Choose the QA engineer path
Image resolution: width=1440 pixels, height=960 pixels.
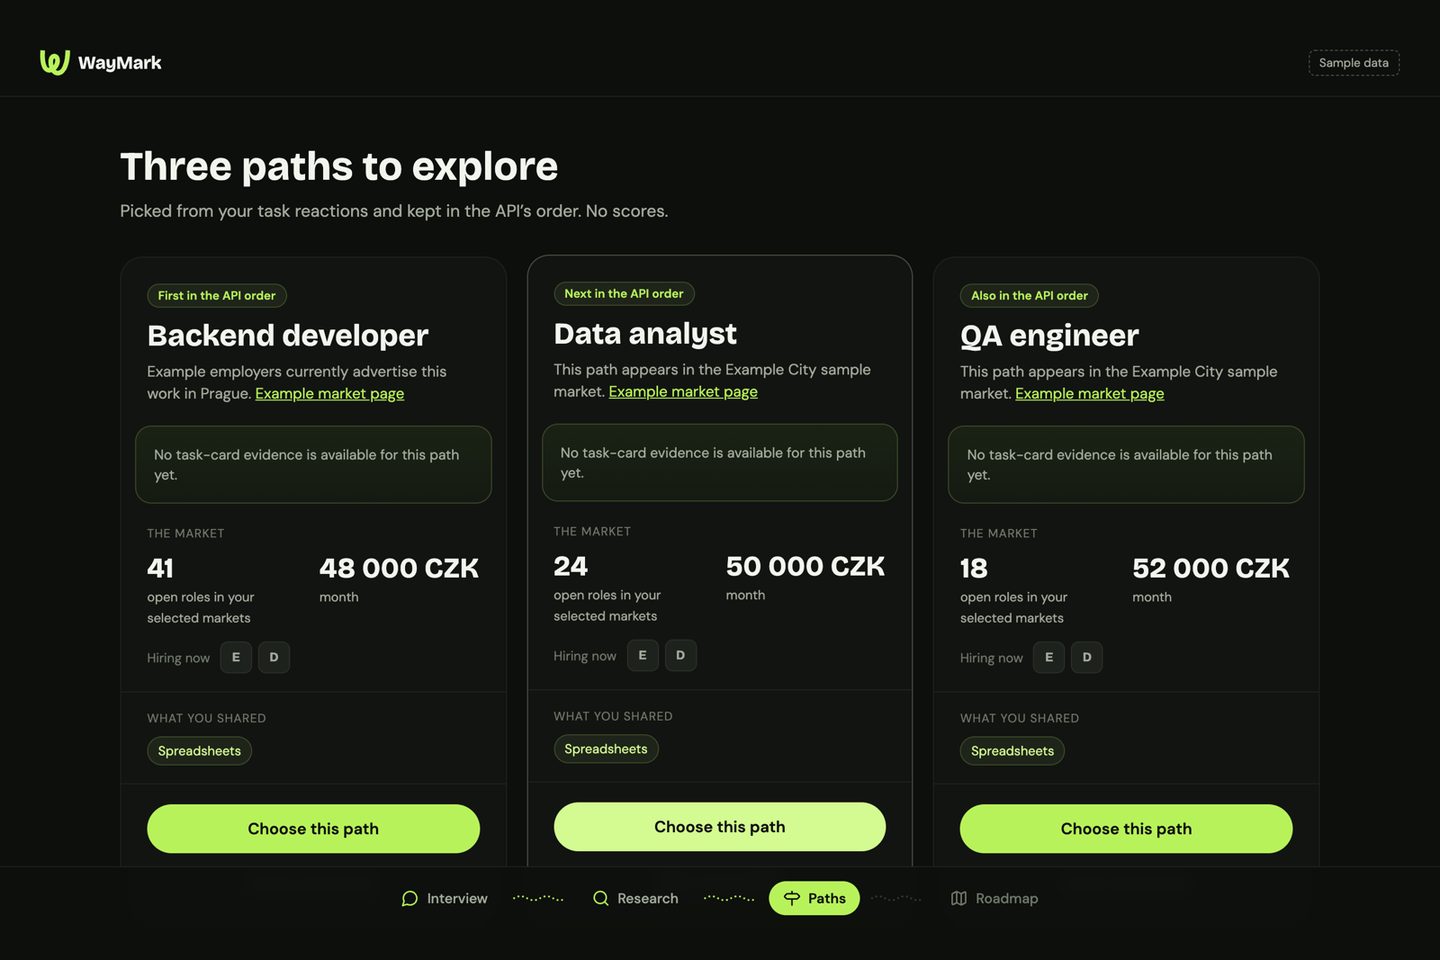pos(1126,828)
